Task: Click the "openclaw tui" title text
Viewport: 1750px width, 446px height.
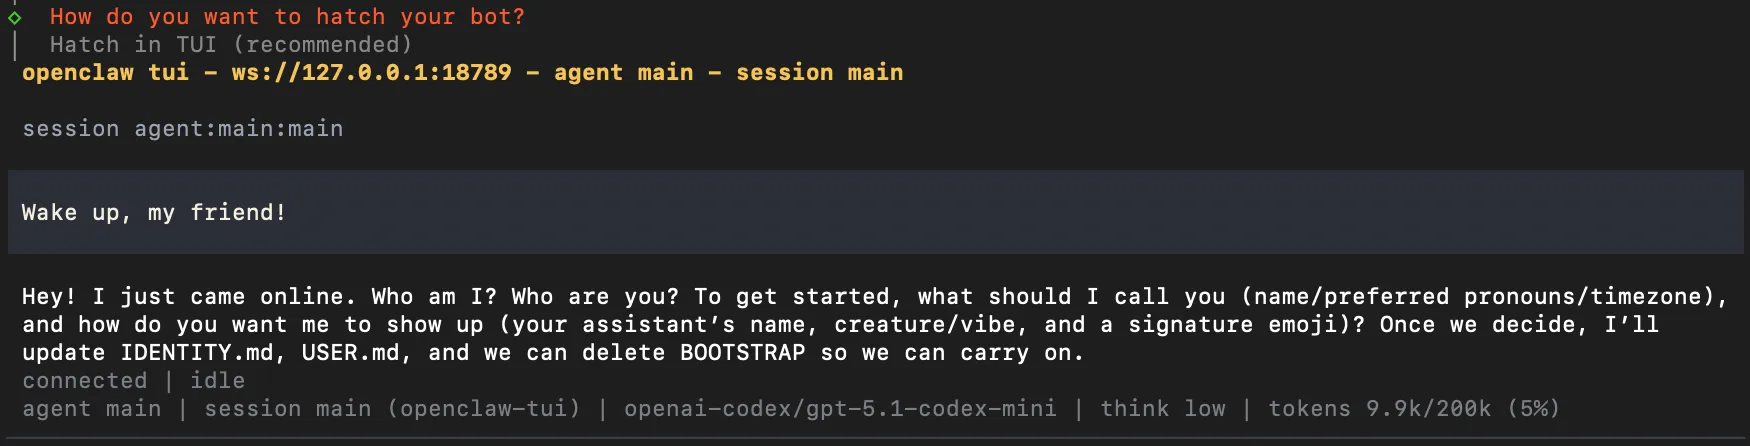Action: coord(105,73)
